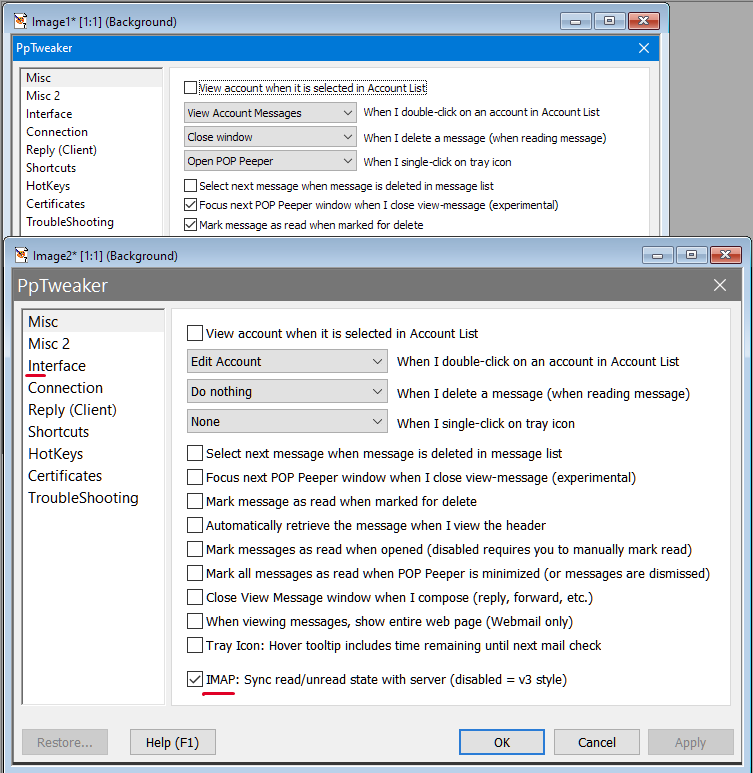Screen dimensions: 753x773
Task: Select Connection in Image1 window list
Action: point(92,132)
